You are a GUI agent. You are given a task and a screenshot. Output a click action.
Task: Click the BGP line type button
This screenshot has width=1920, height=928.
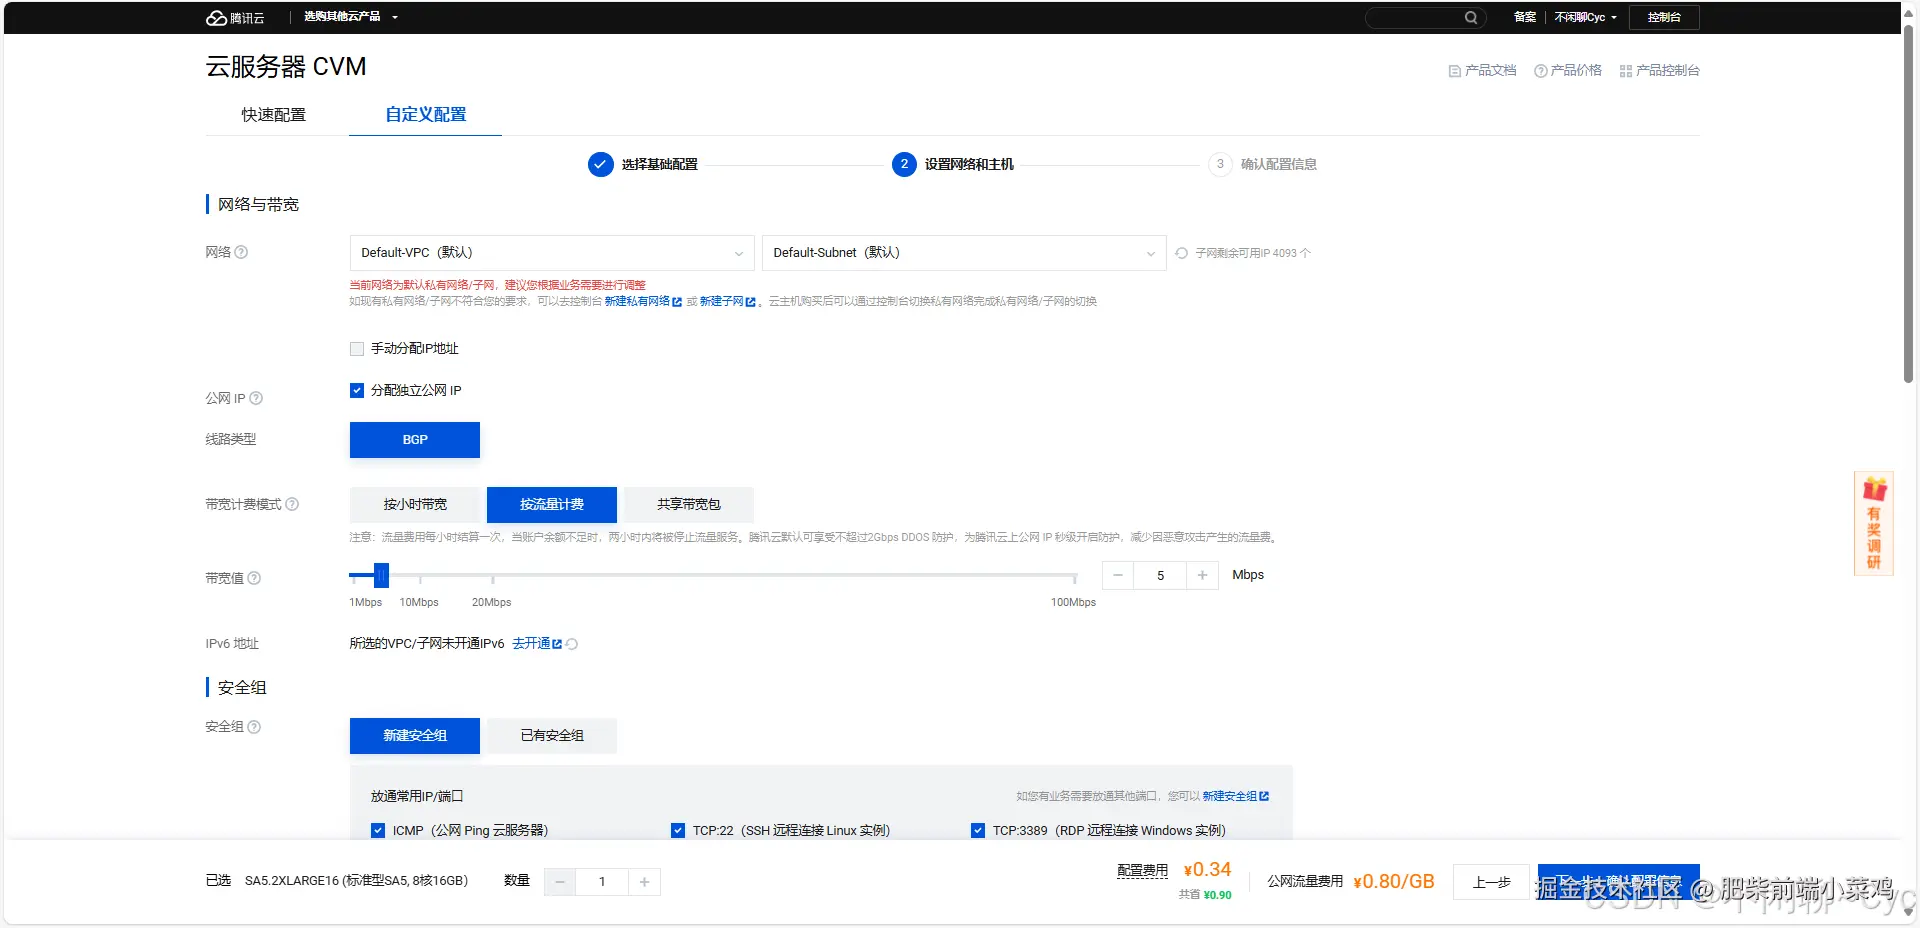point(415,440)
